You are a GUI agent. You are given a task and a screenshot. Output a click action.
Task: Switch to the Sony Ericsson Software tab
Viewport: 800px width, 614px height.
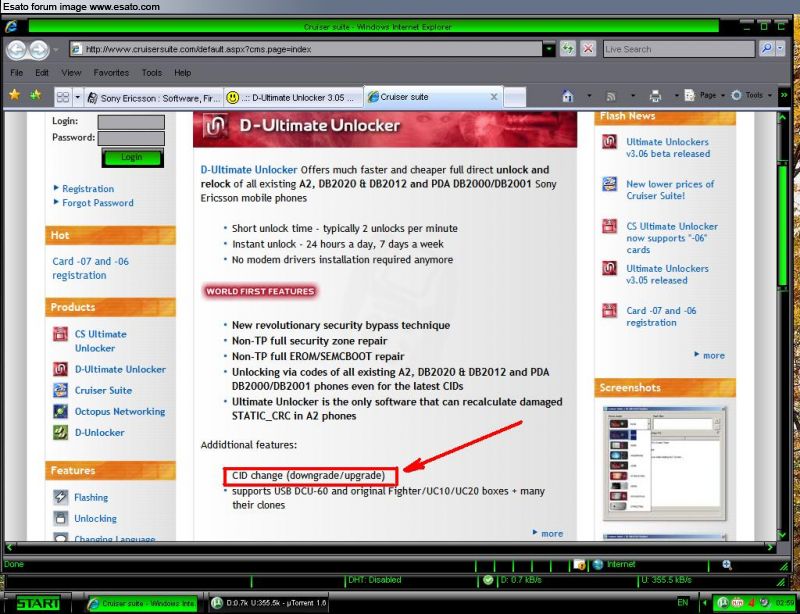[x=154, y=97]
